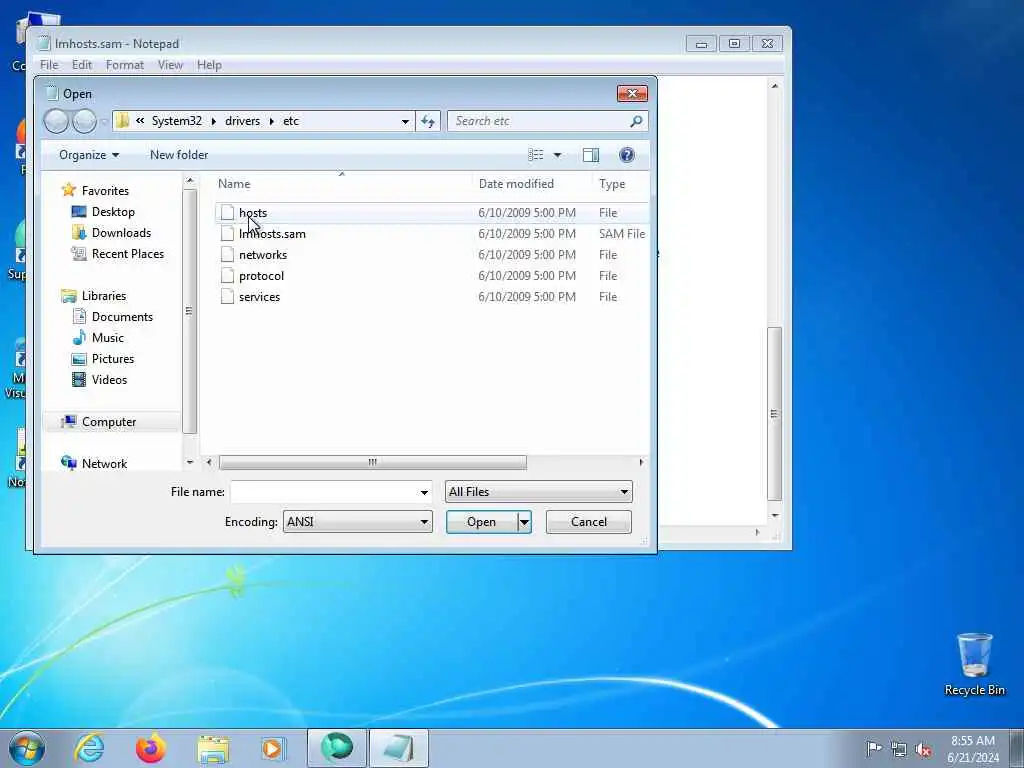Select Network in navigation pane
Viewport: 1024px width, 768px height.
pos(104,464)
